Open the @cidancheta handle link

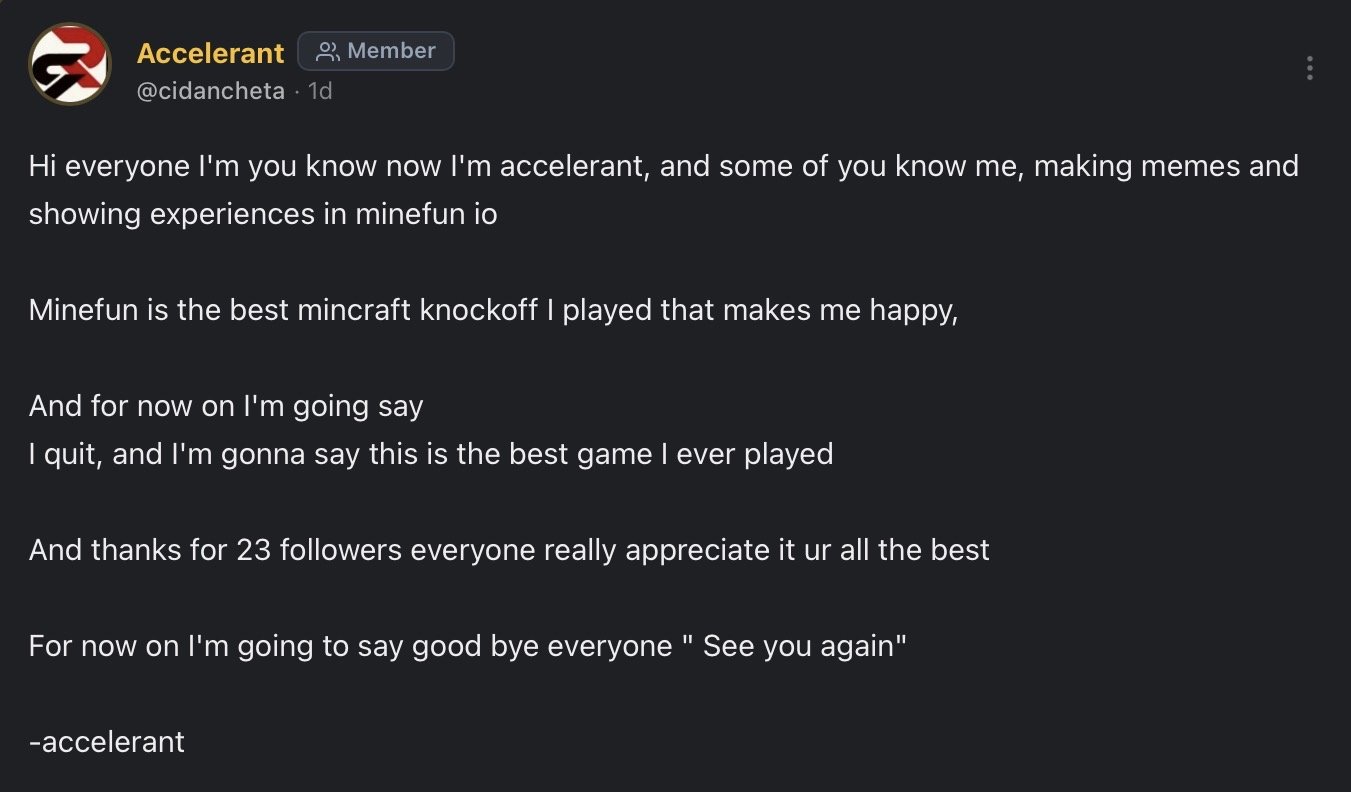(x=210, y=91)
